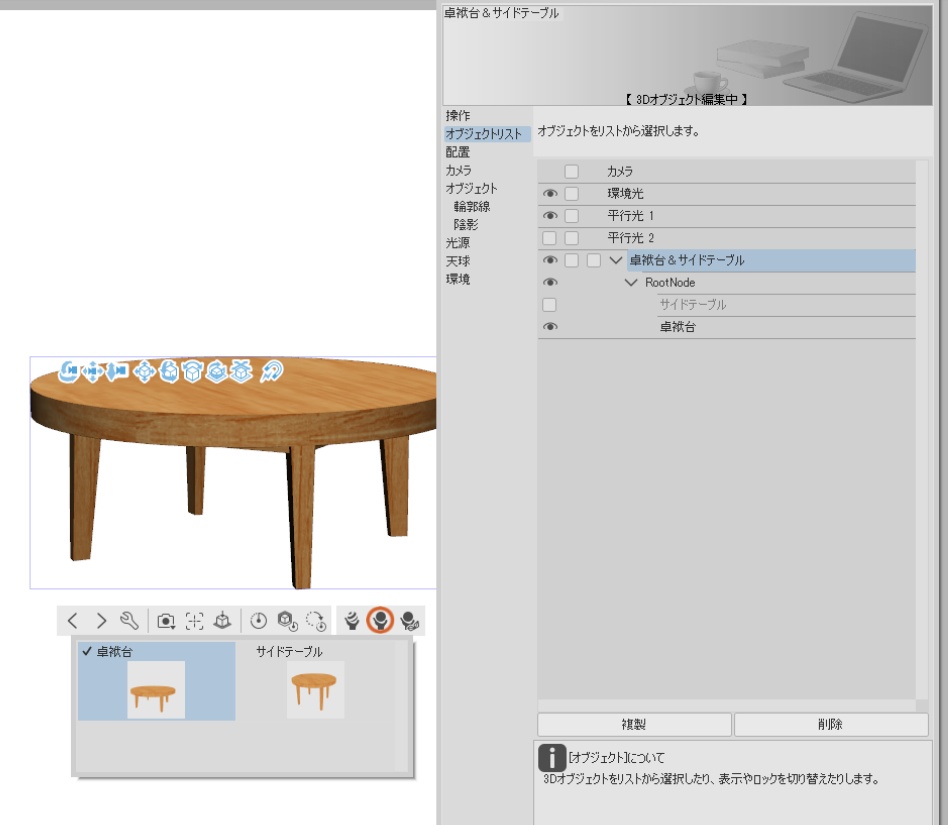Choose the 卓袱台 layout thumbnail
948x825 pixels.
[157, 681]
